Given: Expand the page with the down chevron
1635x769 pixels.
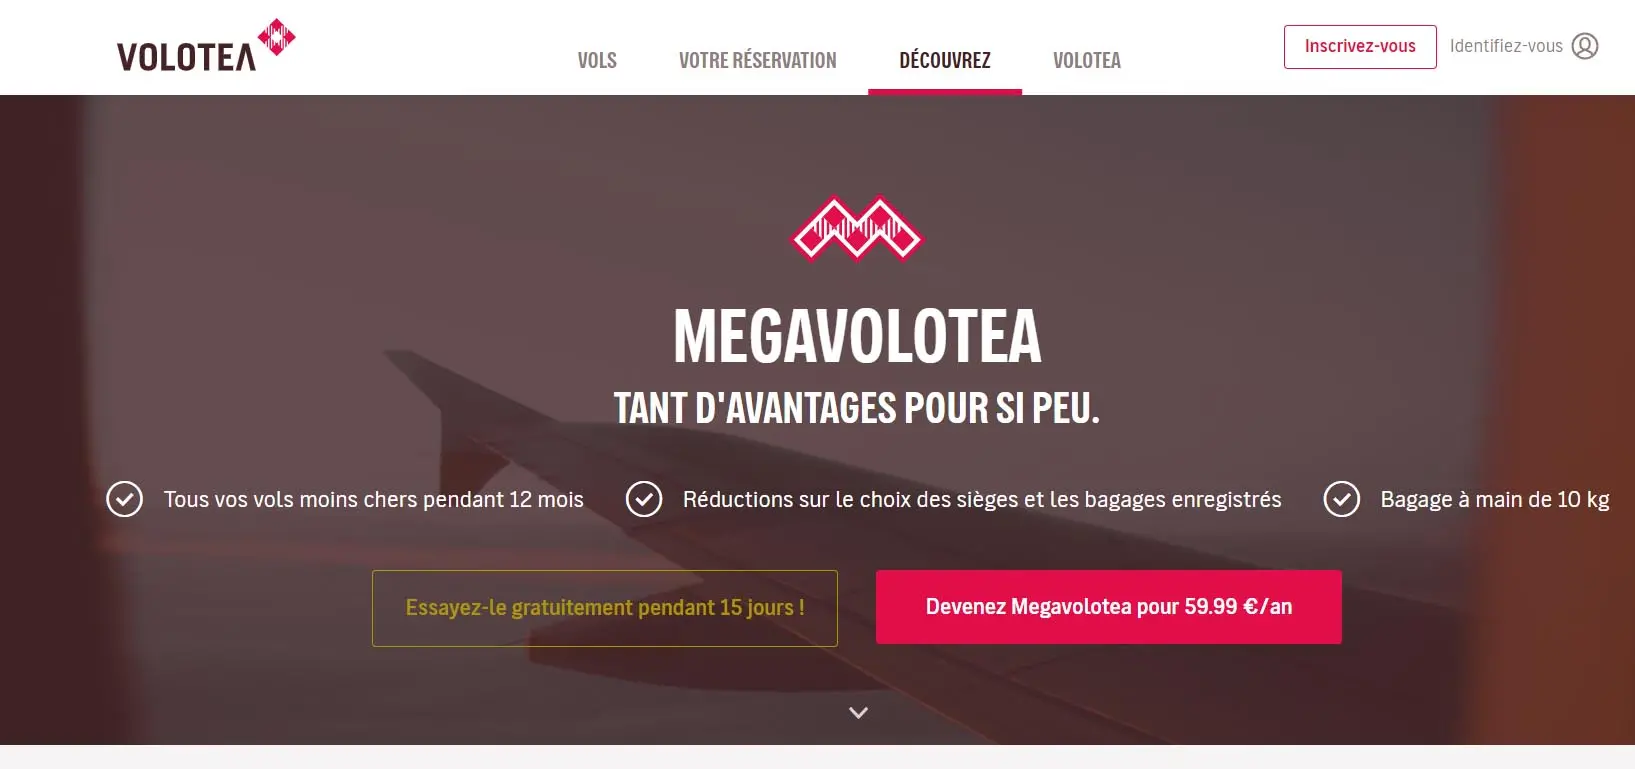Looking at the screenshot, I should 858,713.
